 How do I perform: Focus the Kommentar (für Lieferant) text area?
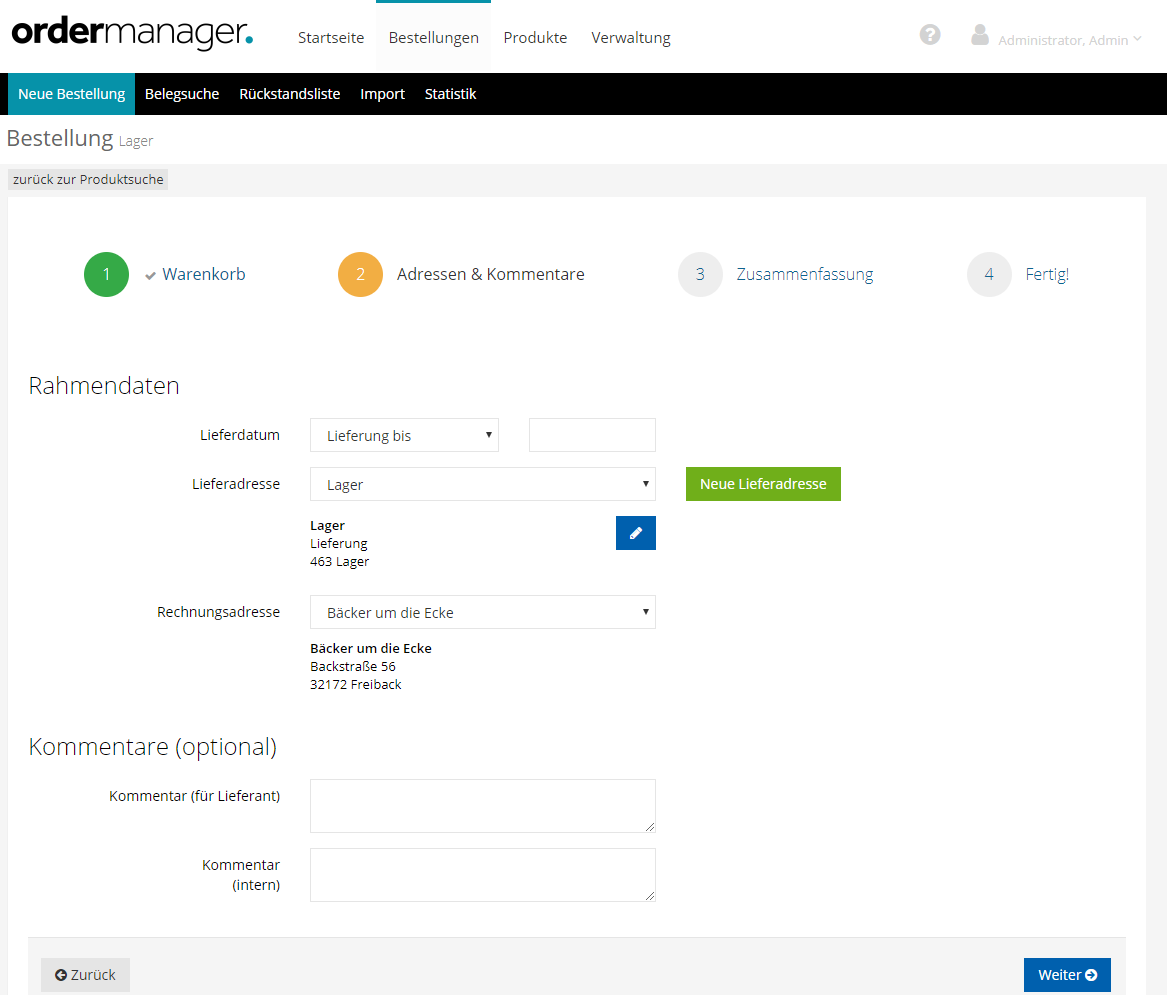[482, 806]
